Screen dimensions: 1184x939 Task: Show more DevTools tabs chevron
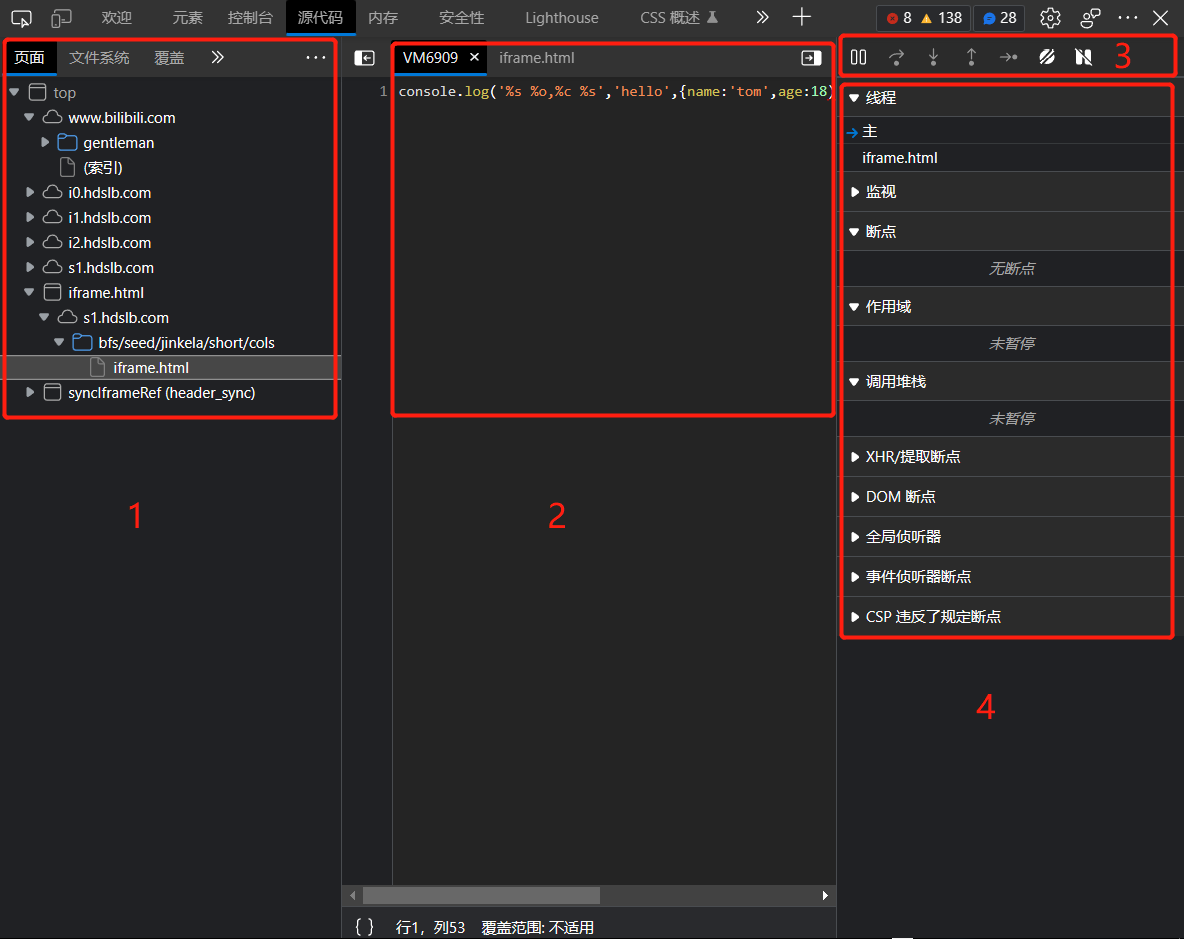point(762,17)
